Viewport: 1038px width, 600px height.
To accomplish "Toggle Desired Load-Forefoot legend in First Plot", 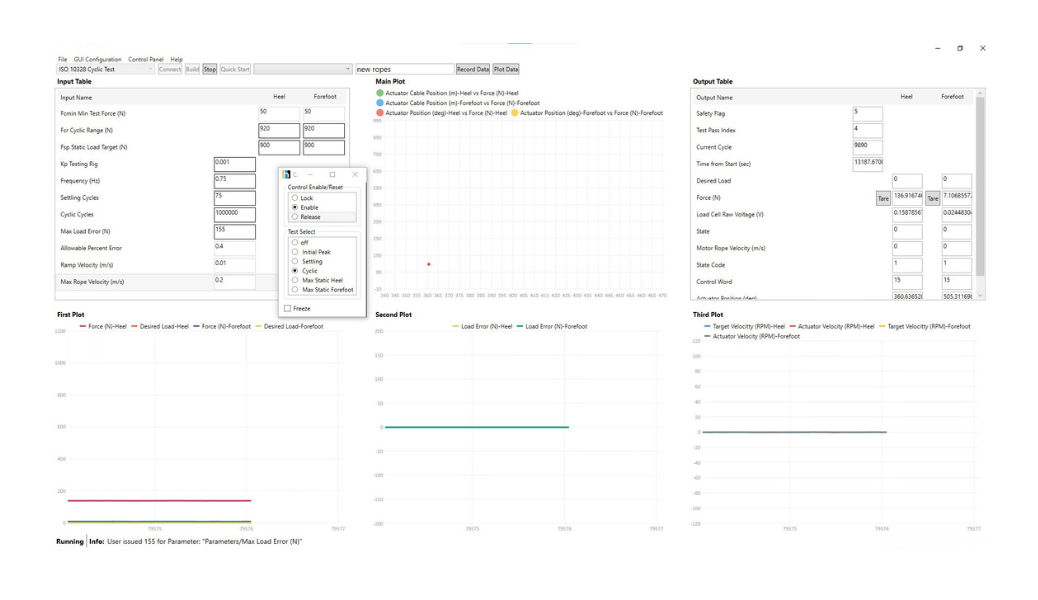I will 289,326.
